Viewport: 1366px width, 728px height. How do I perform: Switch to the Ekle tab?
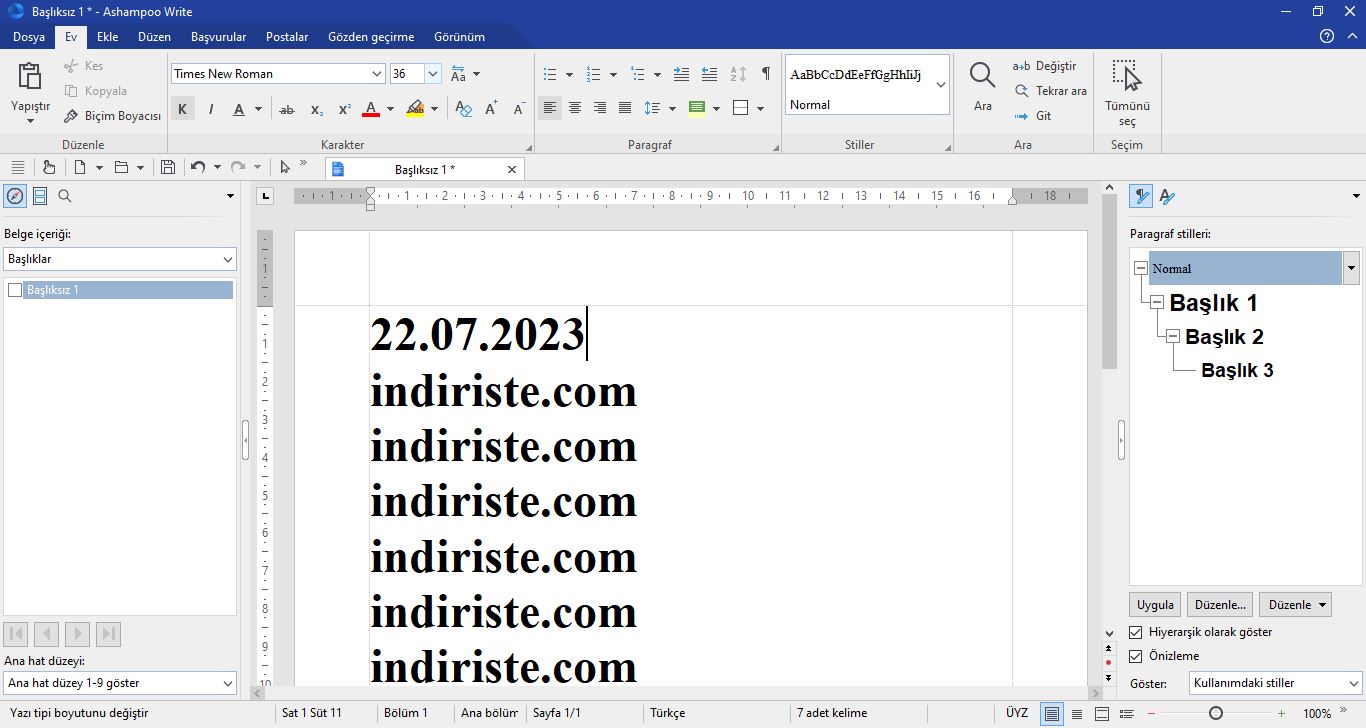click(108, 37)
